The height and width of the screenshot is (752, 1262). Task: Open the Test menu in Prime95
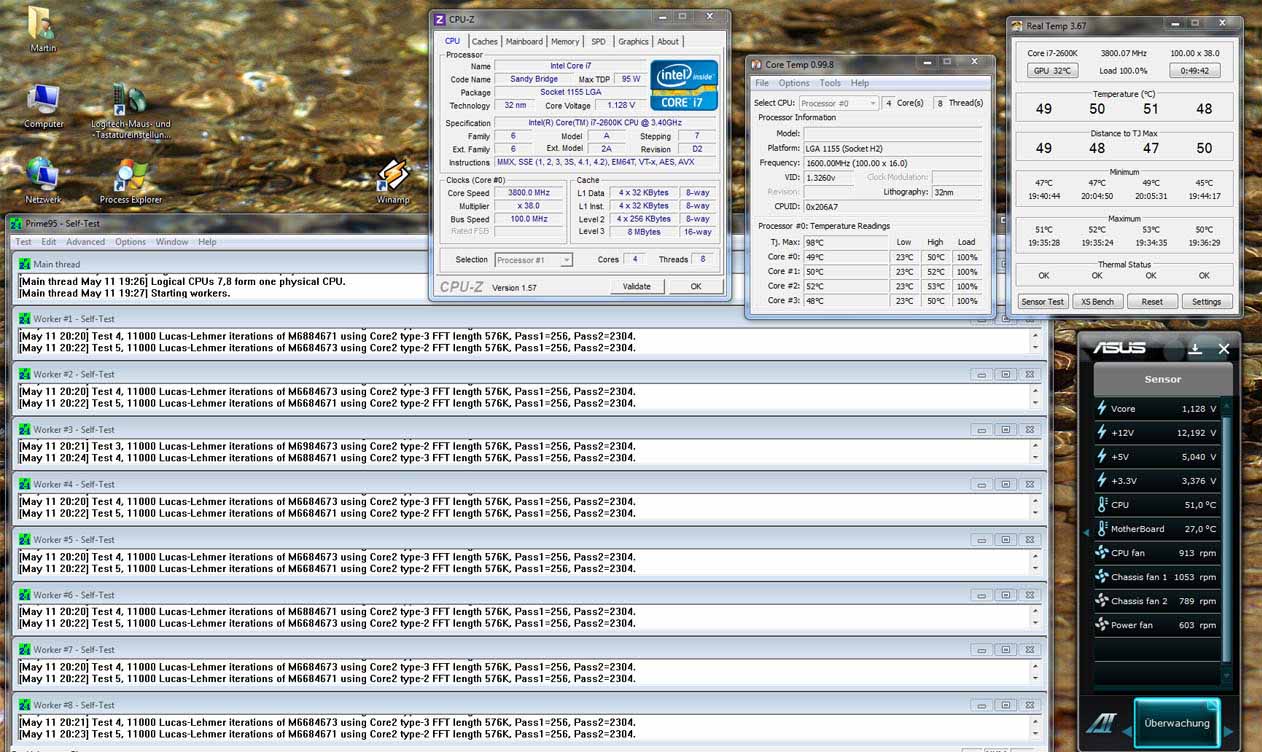[23, 242]
